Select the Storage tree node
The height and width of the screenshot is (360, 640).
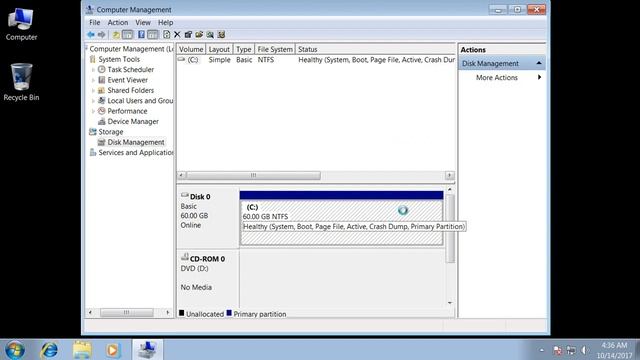point(111,132)
